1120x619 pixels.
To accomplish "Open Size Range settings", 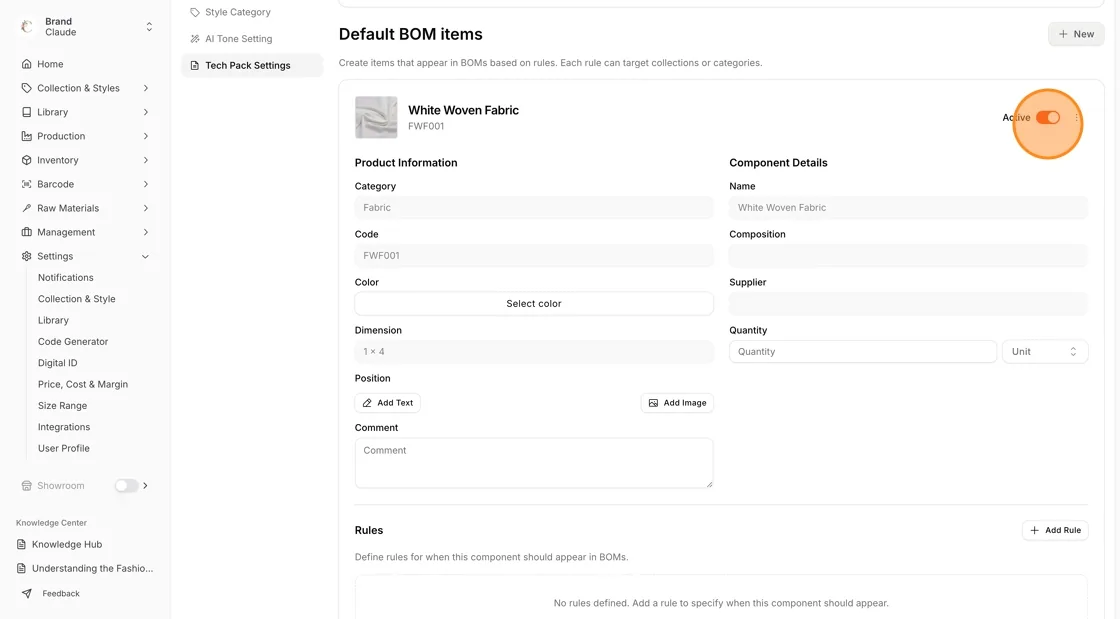I will click(62, 406).
